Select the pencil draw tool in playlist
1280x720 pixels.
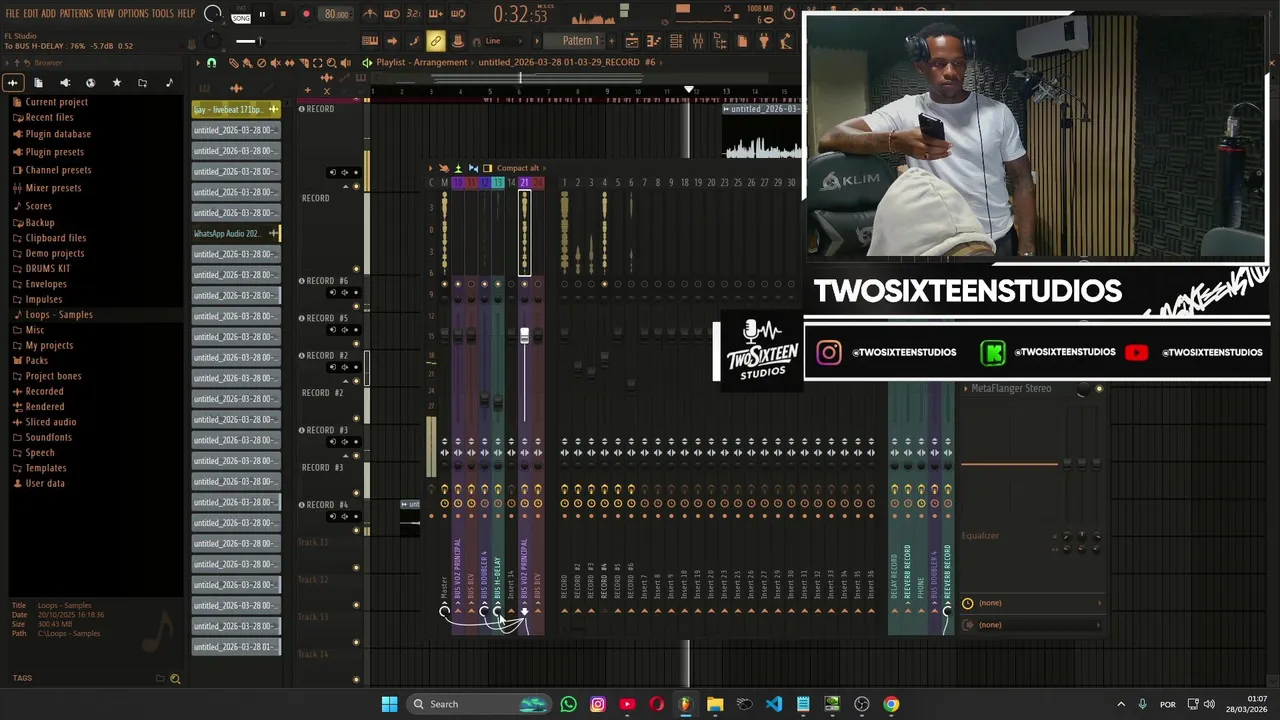pyautogui.click(x=233, y=63)
